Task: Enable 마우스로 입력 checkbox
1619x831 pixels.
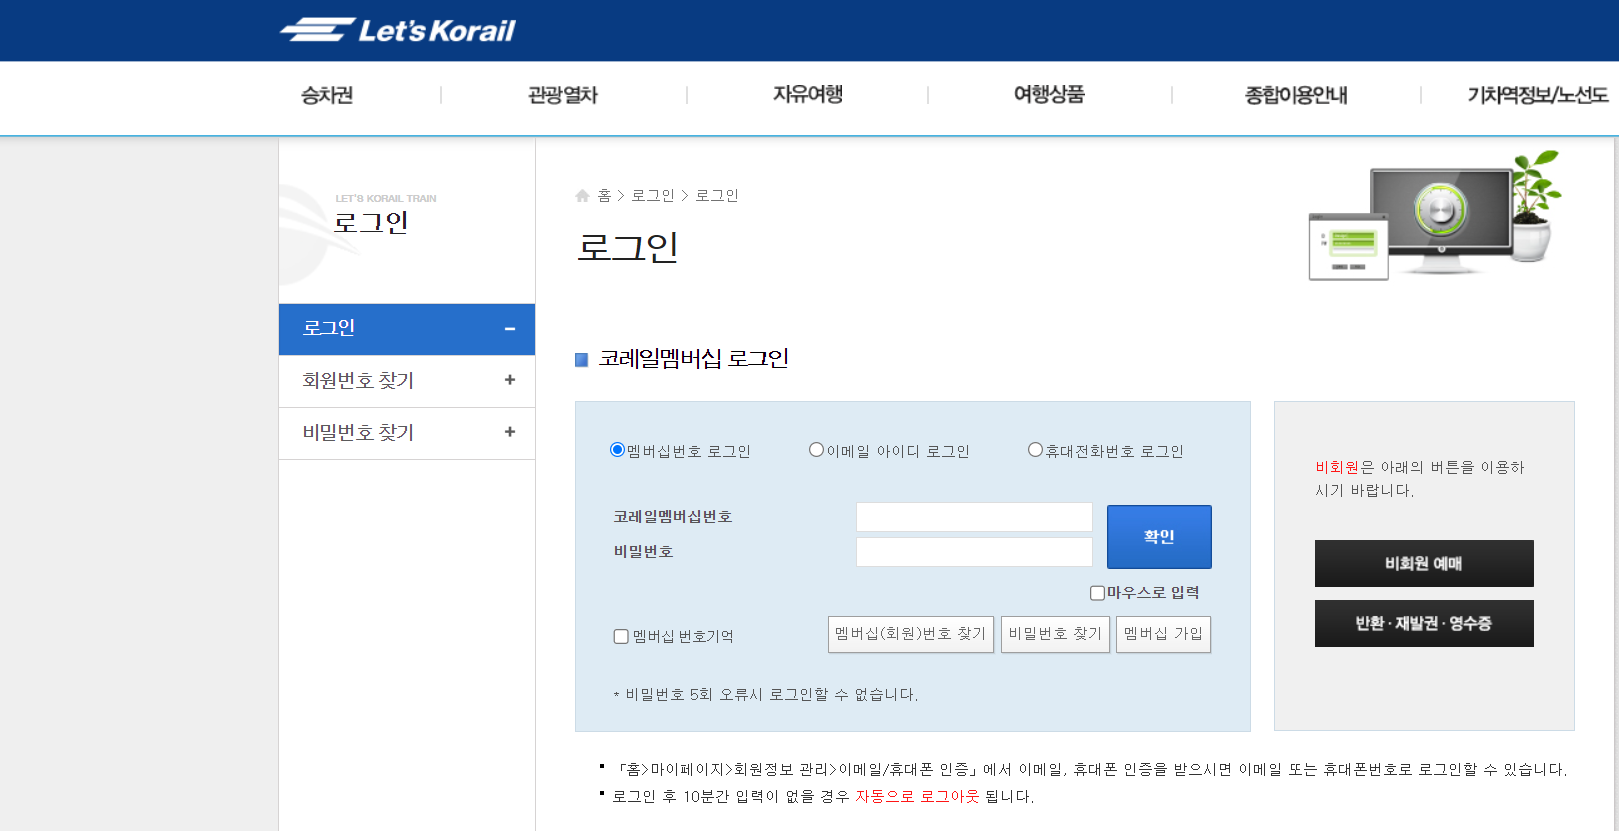Action: click(1097, 593)
